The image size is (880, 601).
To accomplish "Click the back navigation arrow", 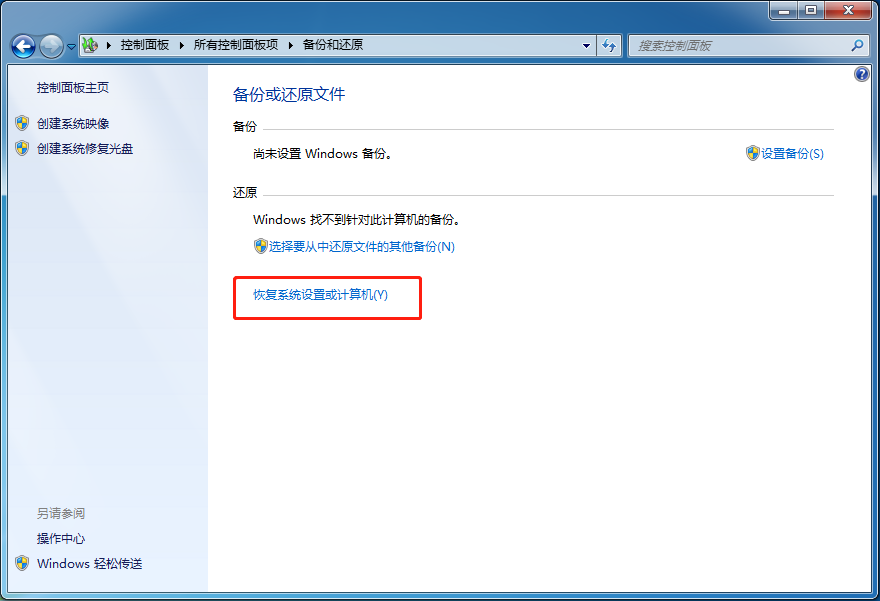I will pyautogui.click(x=22, y=46).
